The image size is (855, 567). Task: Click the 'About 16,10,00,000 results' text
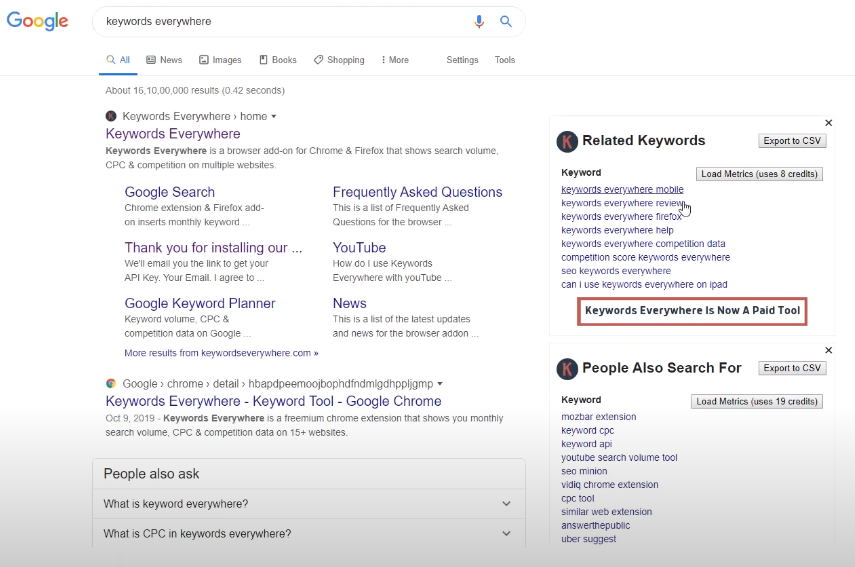(195, 91)
